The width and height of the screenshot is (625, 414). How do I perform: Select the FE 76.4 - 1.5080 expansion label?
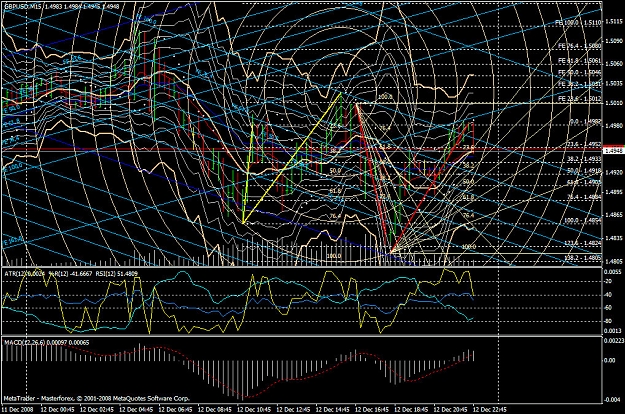pyautogui.click(x=580, y=46)
